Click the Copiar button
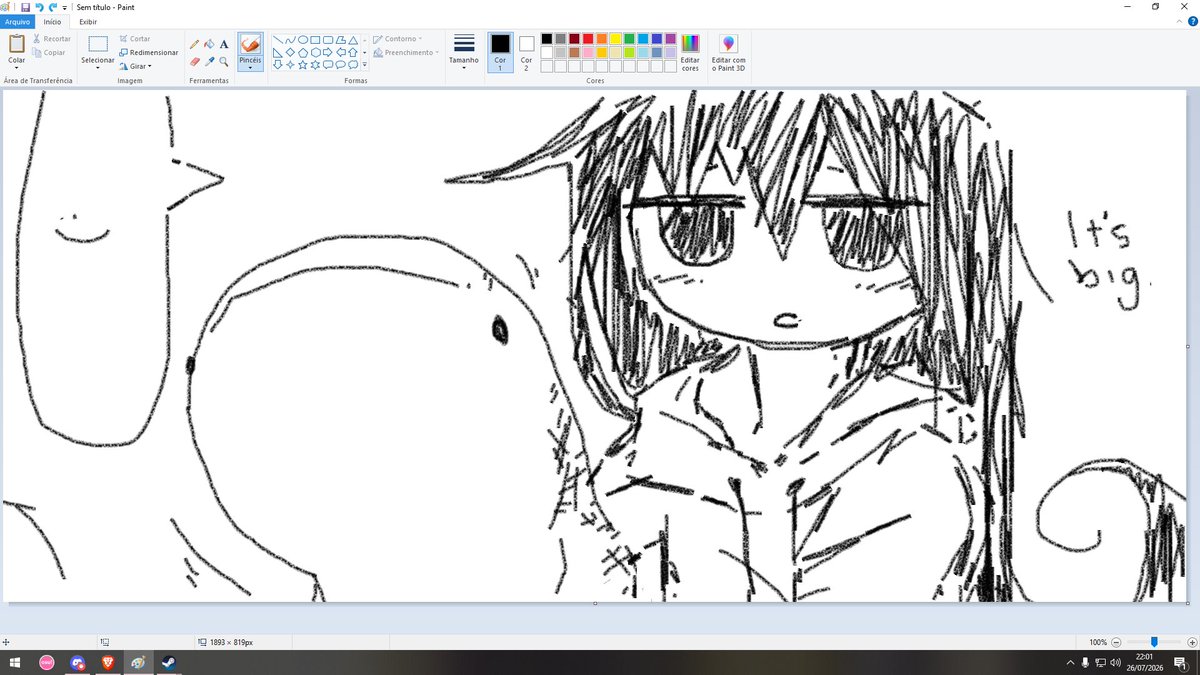The image size is (1200, 675). point(49,52)
